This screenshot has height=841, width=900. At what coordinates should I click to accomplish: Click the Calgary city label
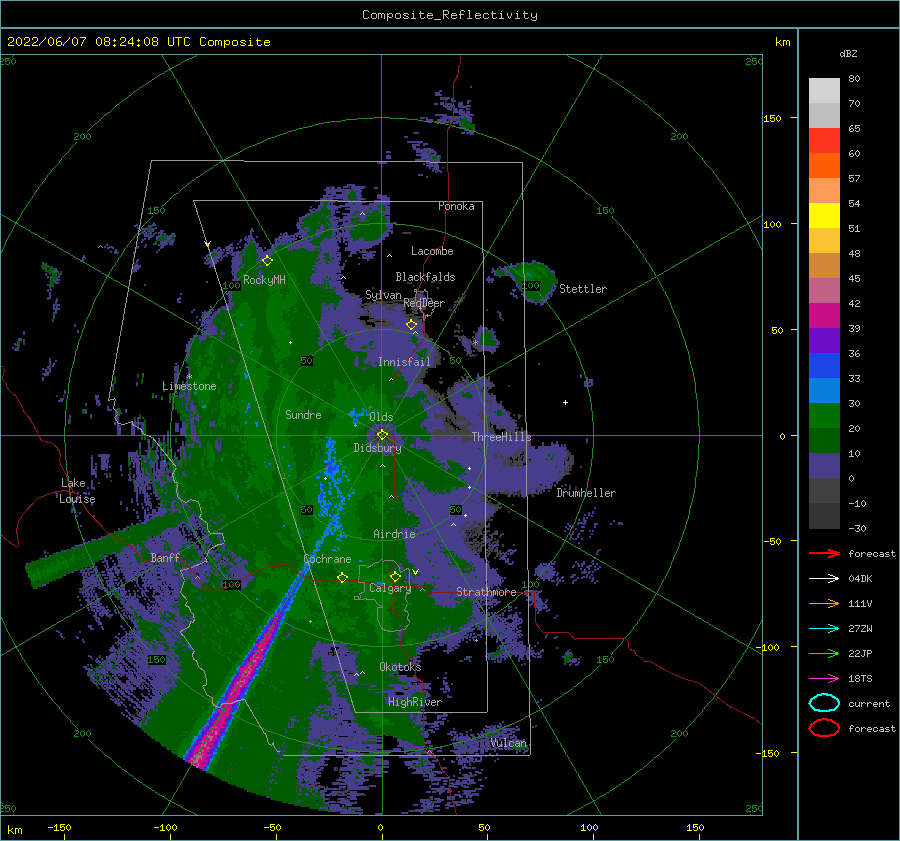[390, 588]
